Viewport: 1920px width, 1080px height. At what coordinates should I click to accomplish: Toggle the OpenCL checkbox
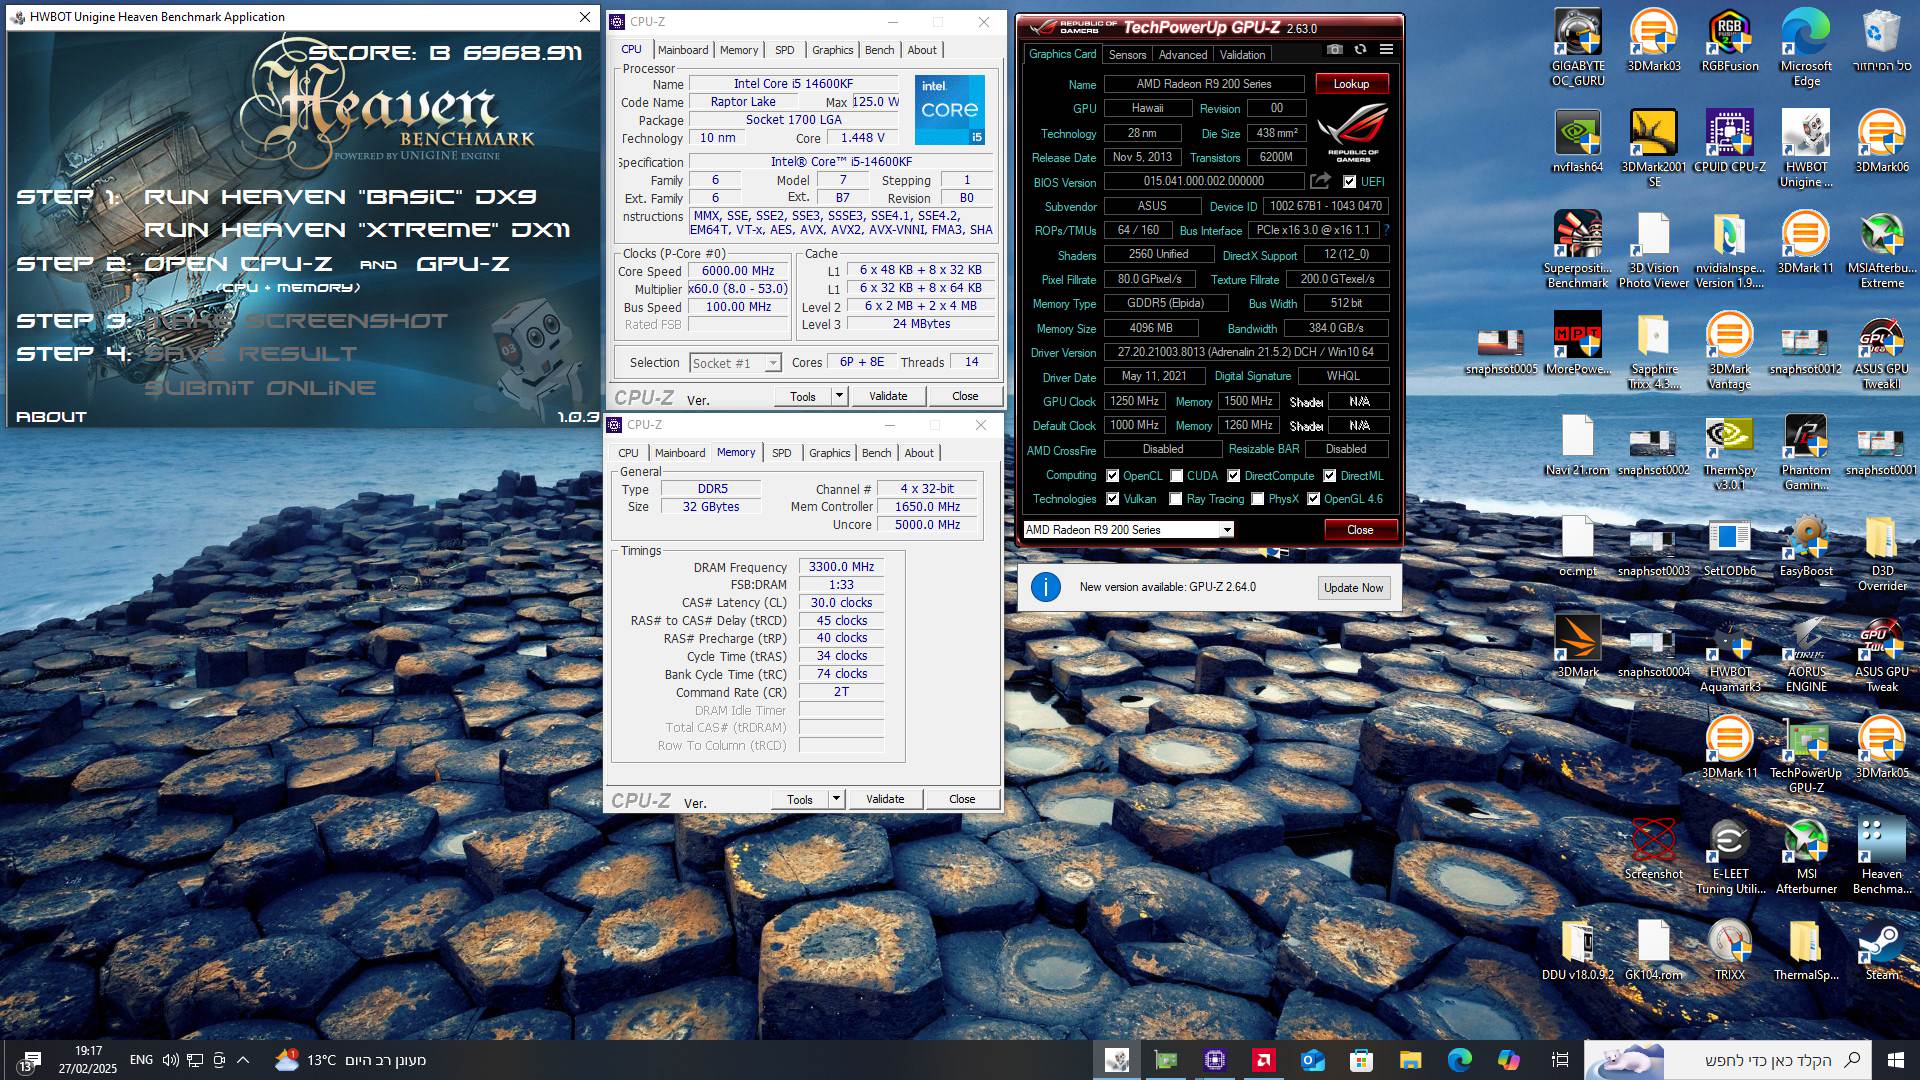(1112, 476)
